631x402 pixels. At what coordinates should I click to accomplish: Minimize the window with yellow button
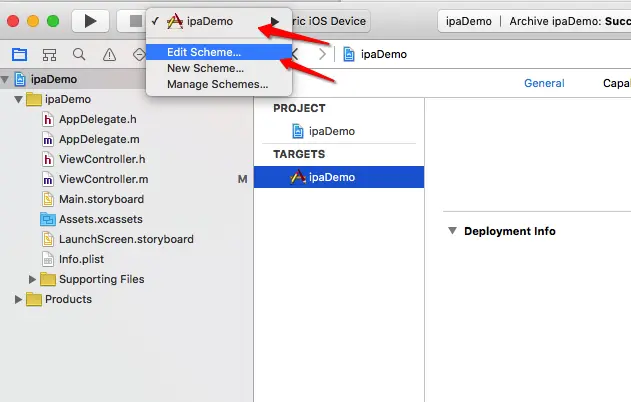(33, 21)
